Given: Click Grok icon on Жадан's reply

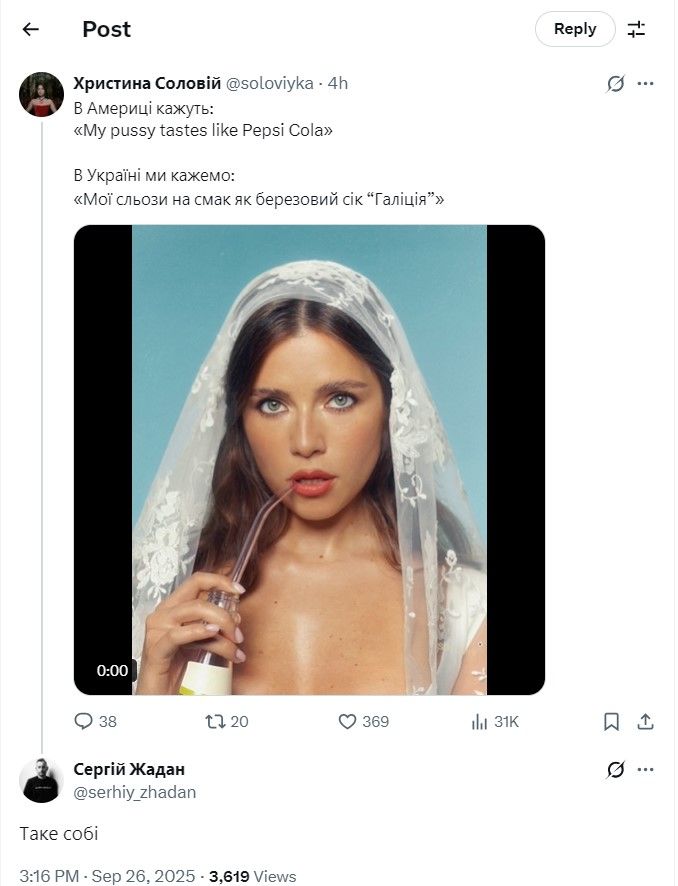Looking at the screenshot, I should 616,770.
